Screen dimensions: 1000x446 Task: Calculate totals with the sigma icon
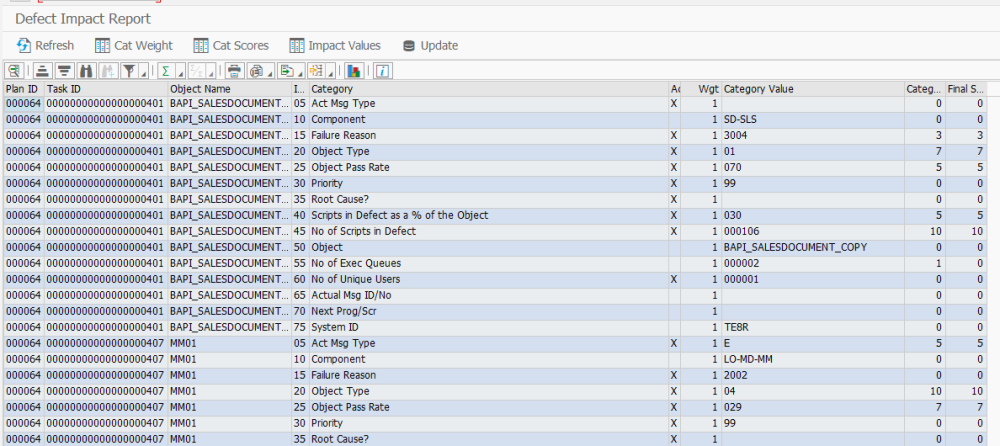(x=165, y=71)
